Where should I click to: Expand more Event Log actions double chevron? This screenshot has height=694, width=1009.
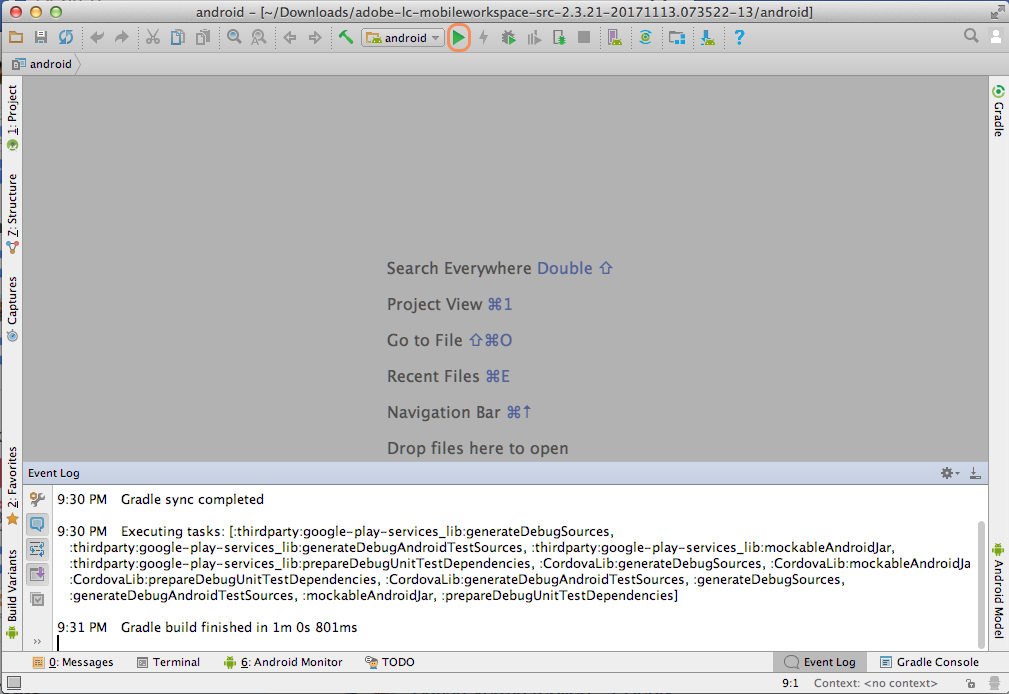click(37, 641)
